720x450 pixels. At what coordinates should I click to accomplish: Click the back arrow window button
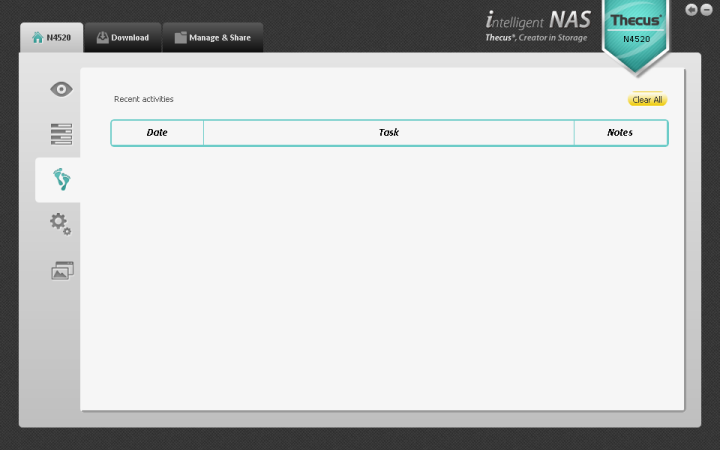point(691,10)
